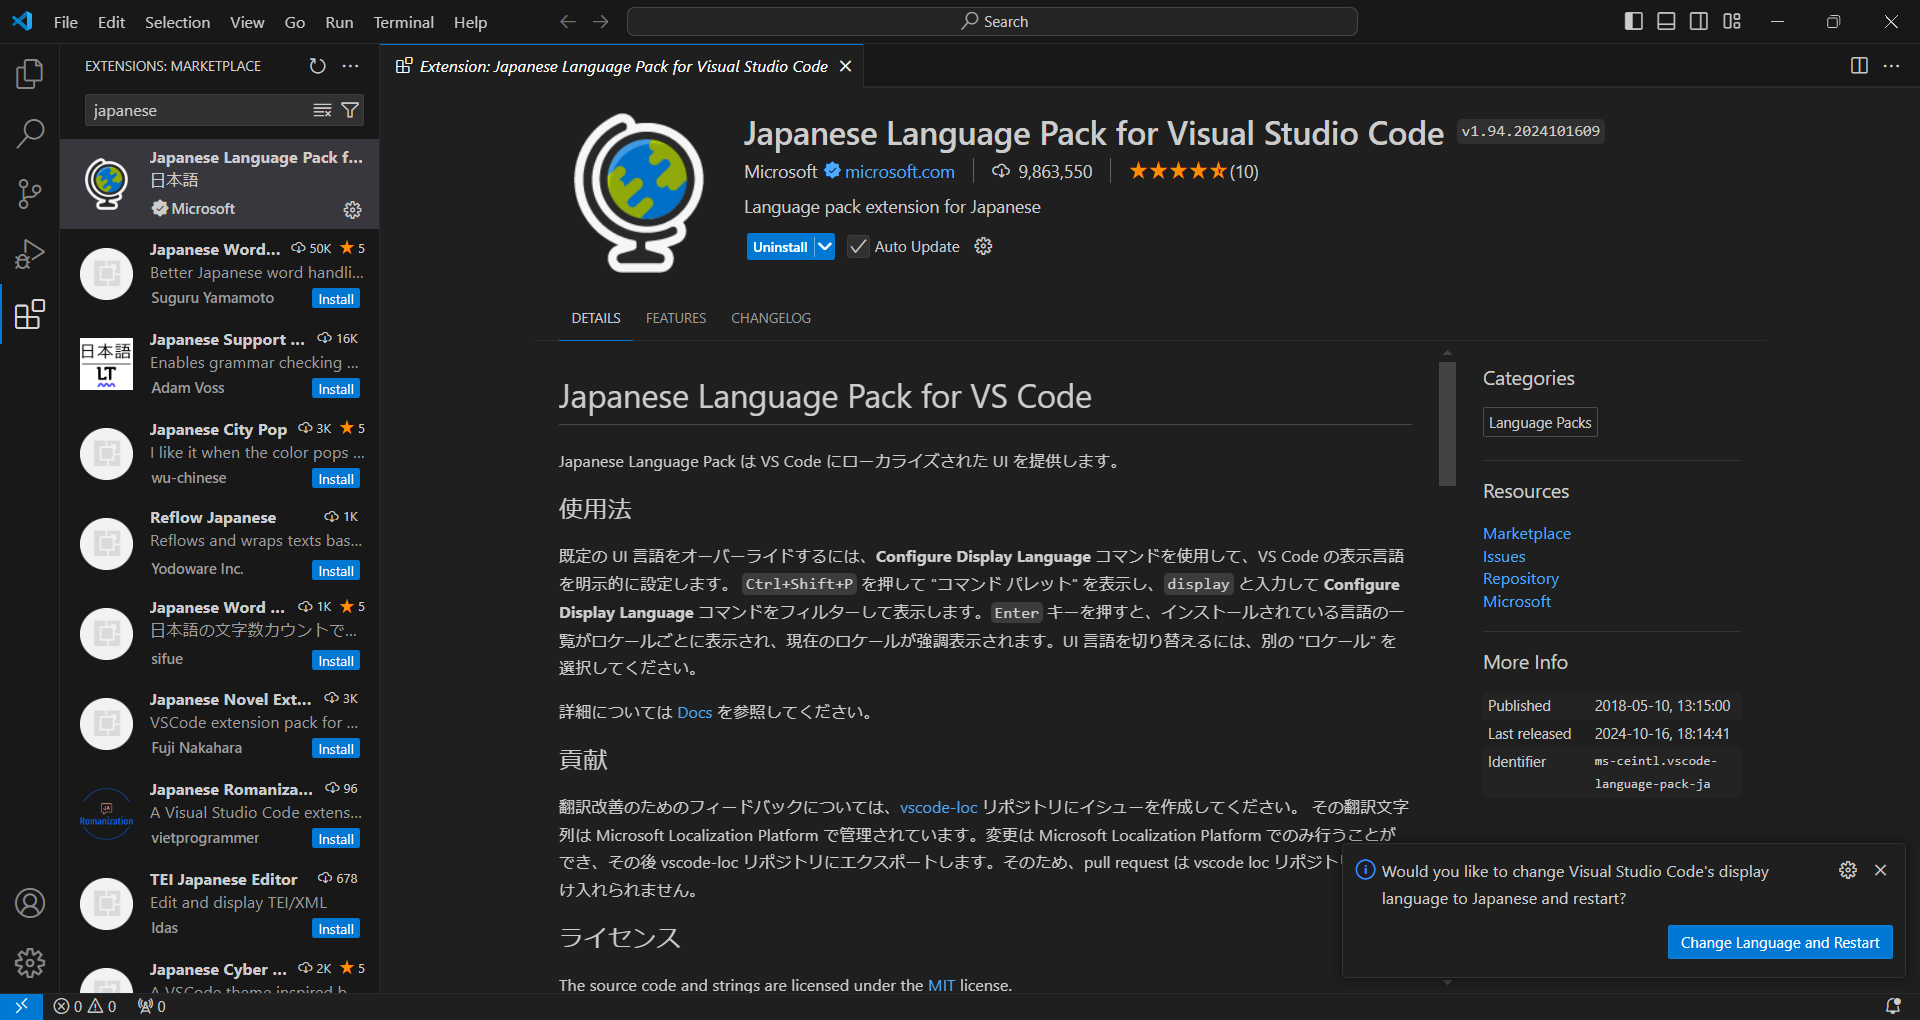
Task: Switch to the DETAILS tab
Action: (596, 318)
